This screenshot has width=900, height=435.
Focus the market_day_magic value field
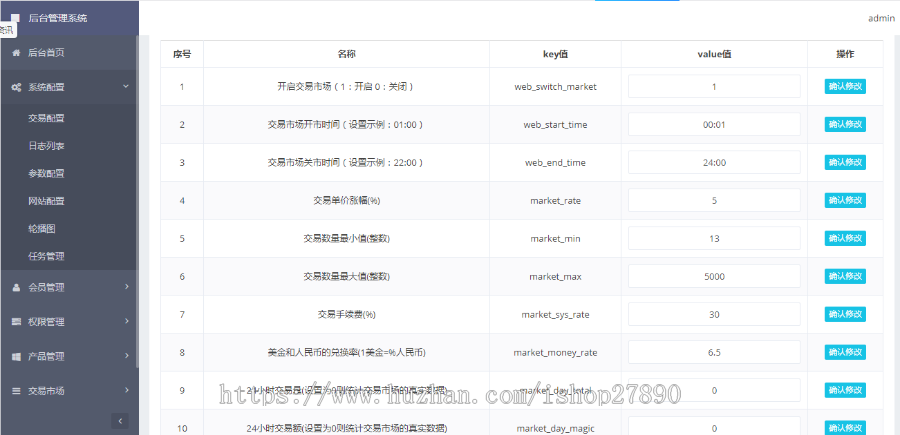[714, 427]
